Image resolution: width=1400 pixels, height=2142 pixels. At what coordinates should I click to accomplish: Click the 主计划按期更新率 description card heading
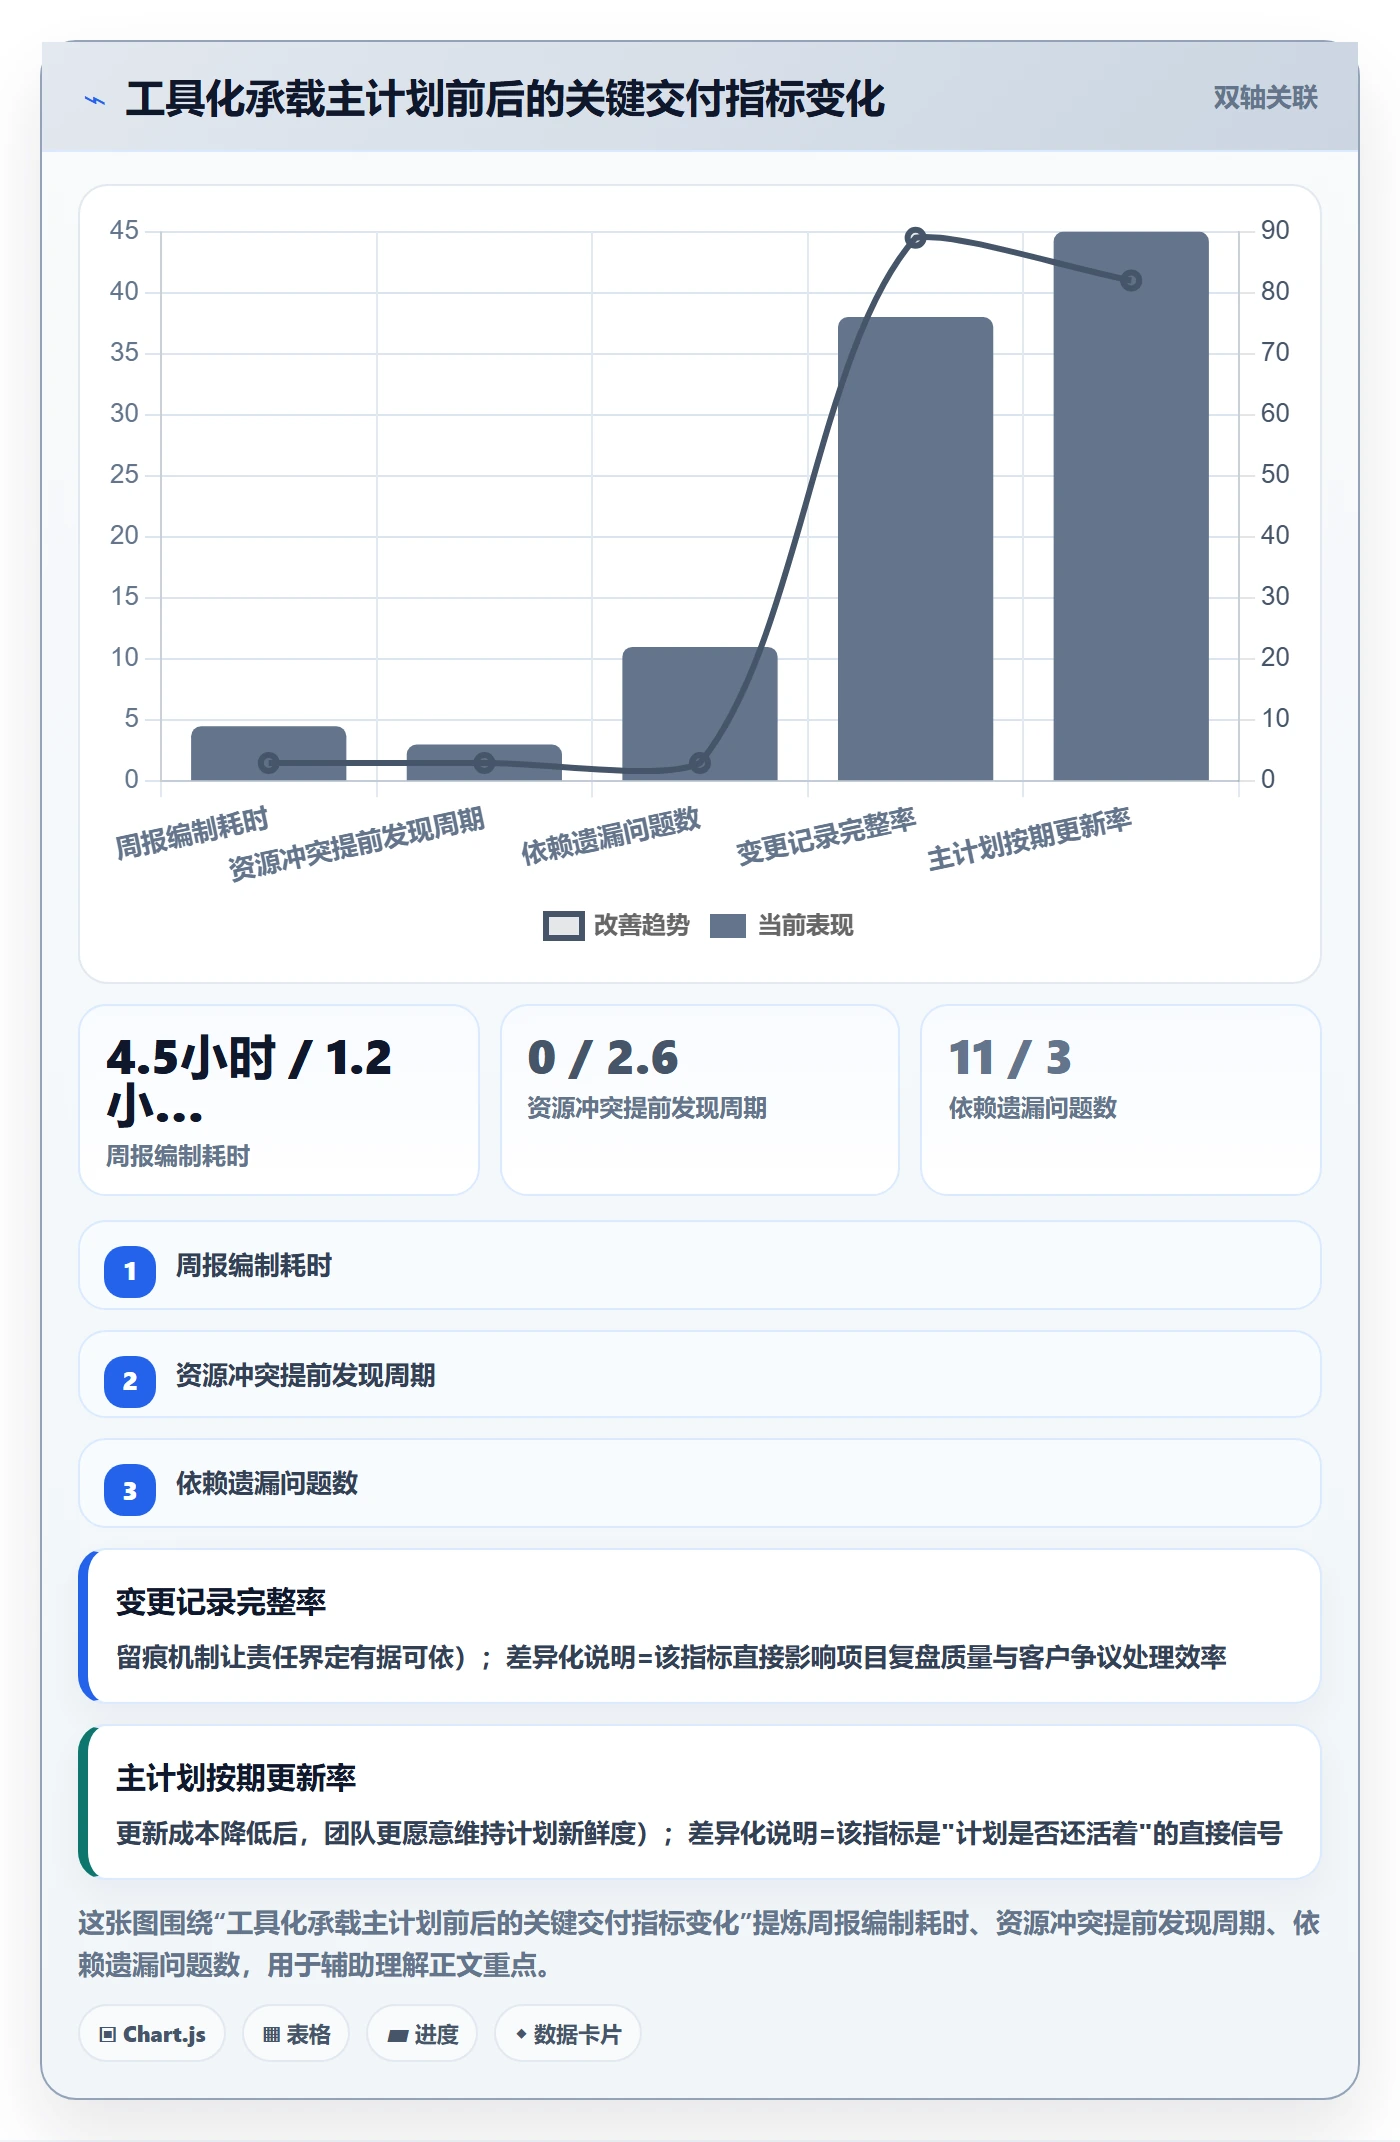point(236,1778)
